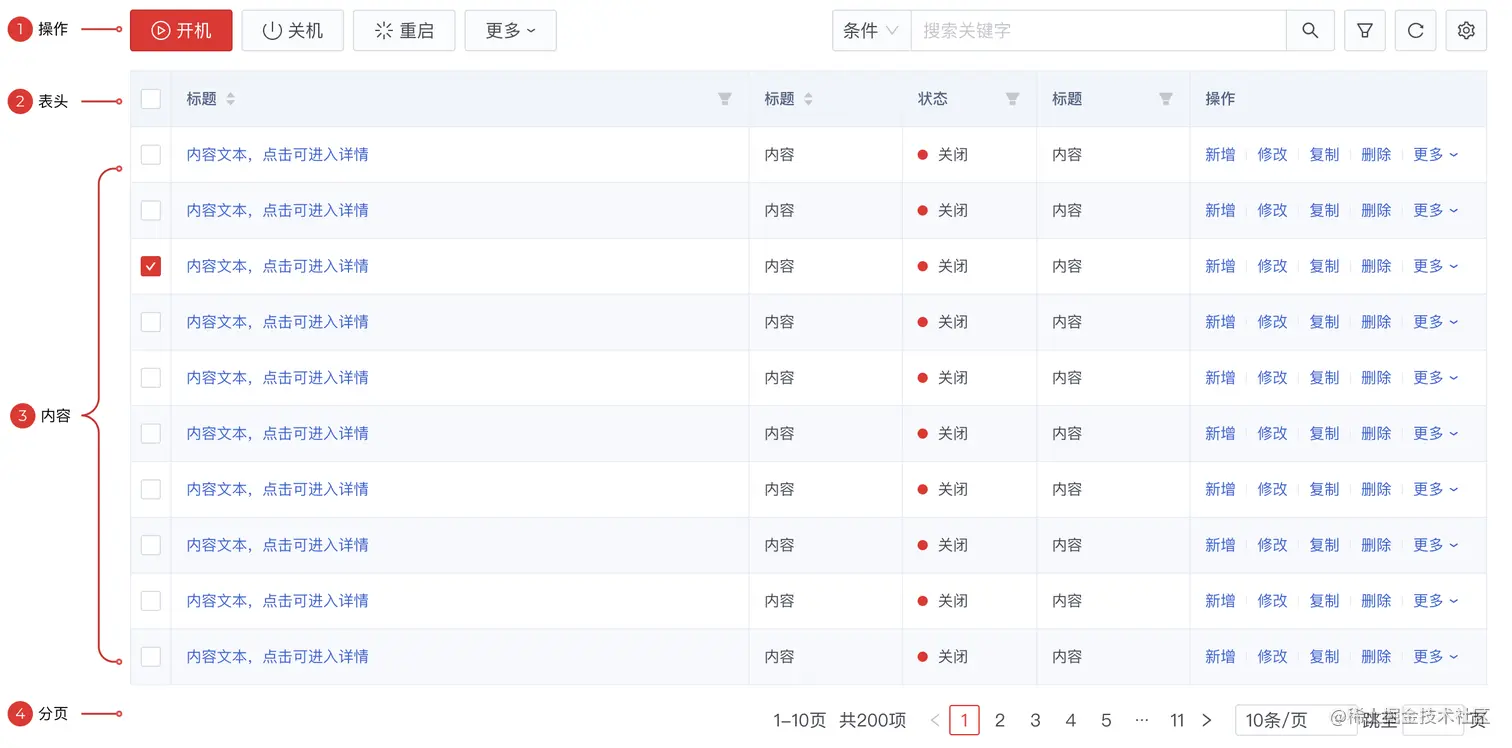This screenshot has height=748, width=1512.
Task: Expand 更多 in the last data row
Action: pyautogui.click(x=1436, y=657)
